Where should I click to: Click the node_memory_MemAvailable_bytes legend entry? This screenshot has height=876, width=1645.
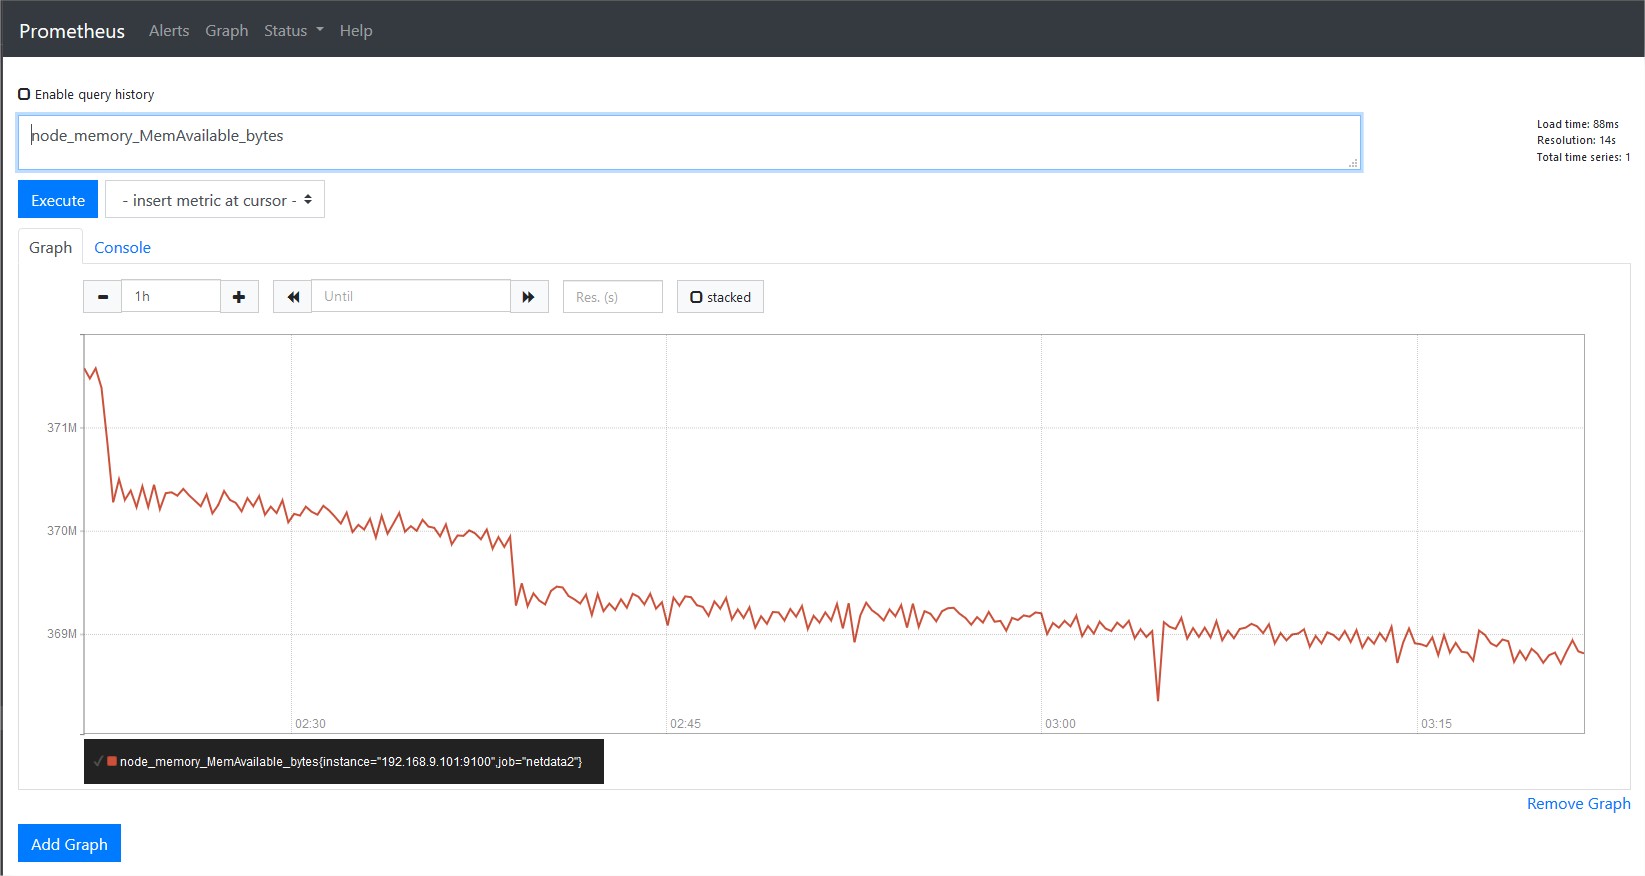point(351,762)
